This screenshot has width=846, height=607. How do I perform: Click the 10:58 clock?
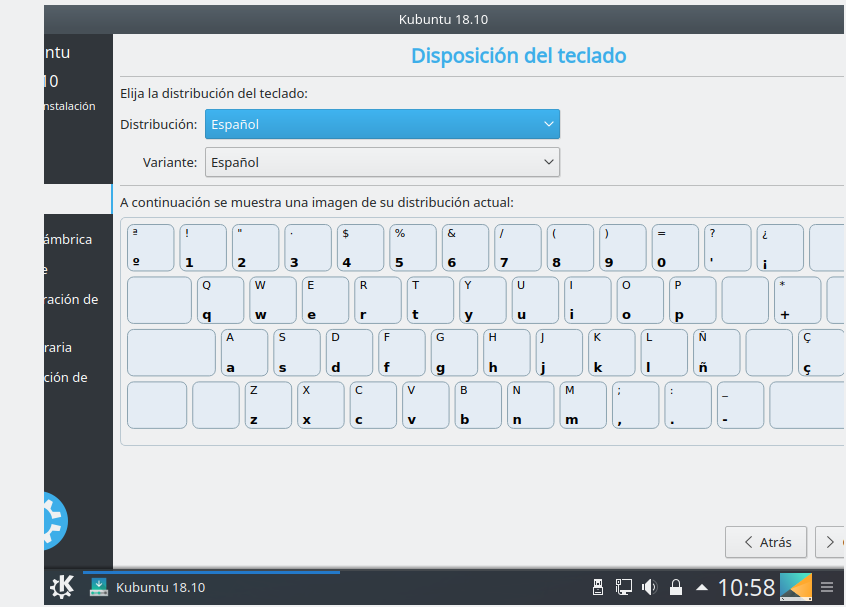(746, 587)
